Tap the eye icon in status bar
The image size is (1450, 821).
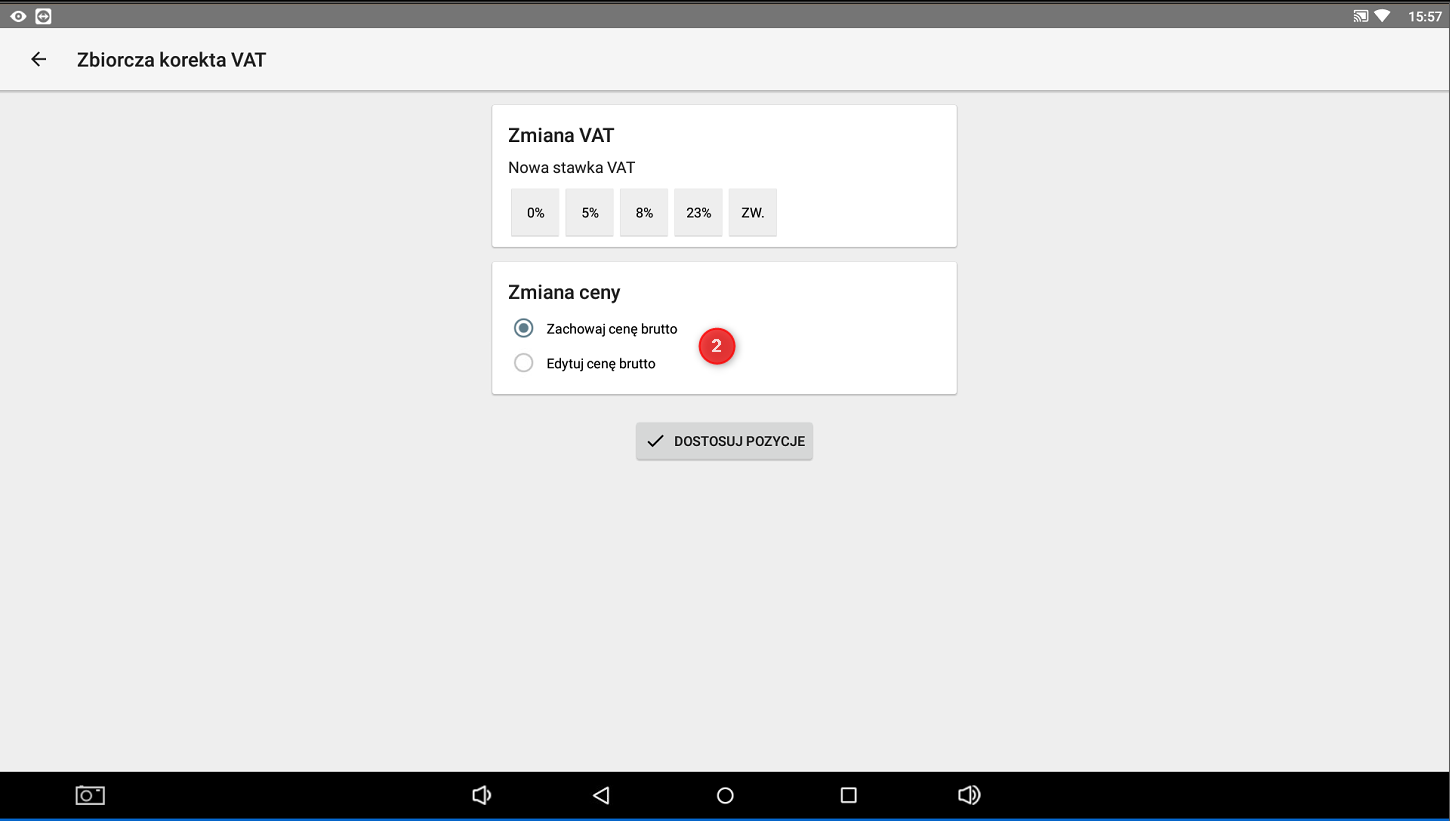18,16
